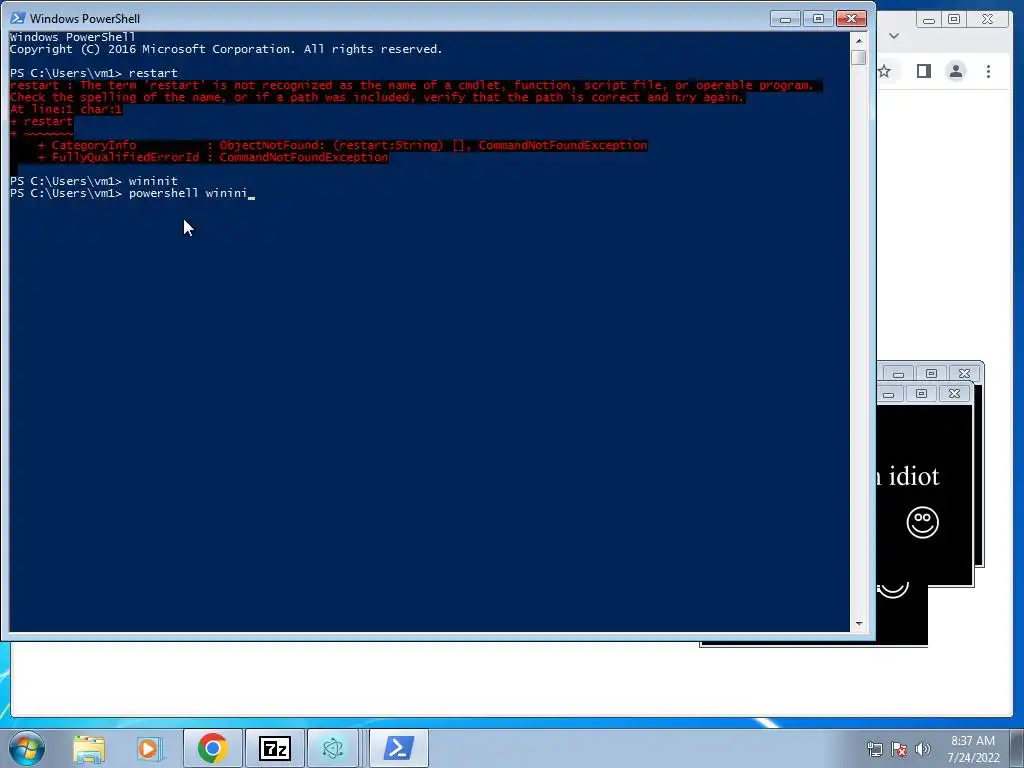Viewport: 1024px width, 768px height.
Task: Bookmark the page with Chrome's star icon
Action: (x=884, y=71)
